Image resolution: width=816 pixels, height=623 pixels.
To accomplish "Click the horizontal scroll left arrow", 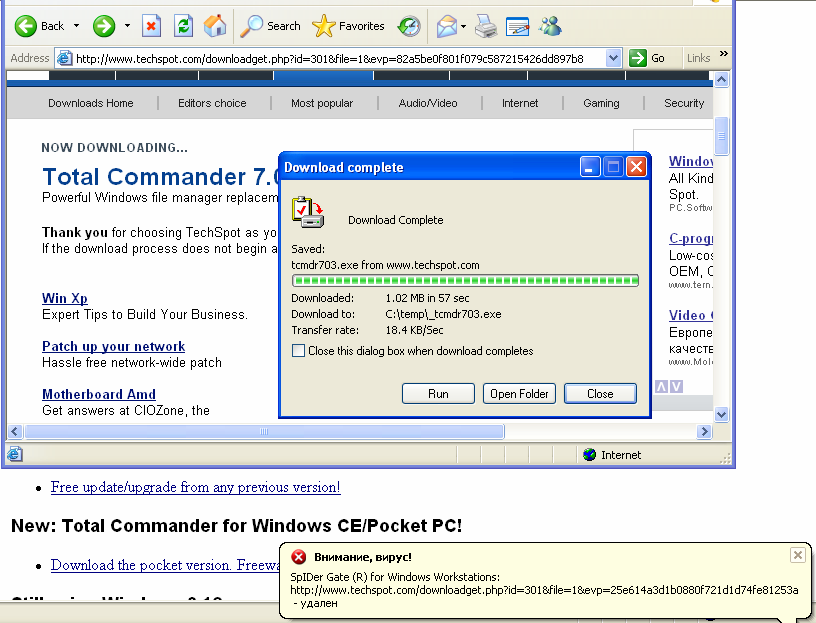I will (15, 431).
